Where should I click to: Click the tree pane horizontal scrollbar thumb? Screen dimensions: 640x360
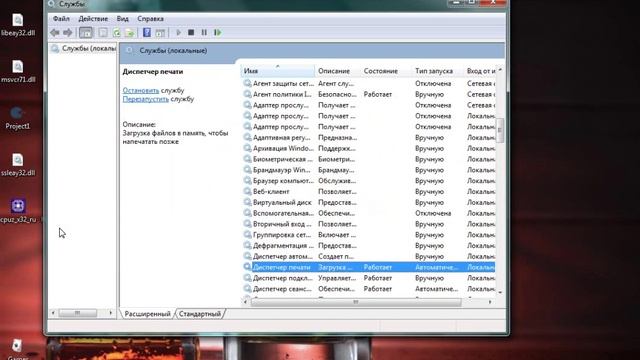[x=78, y=313]
